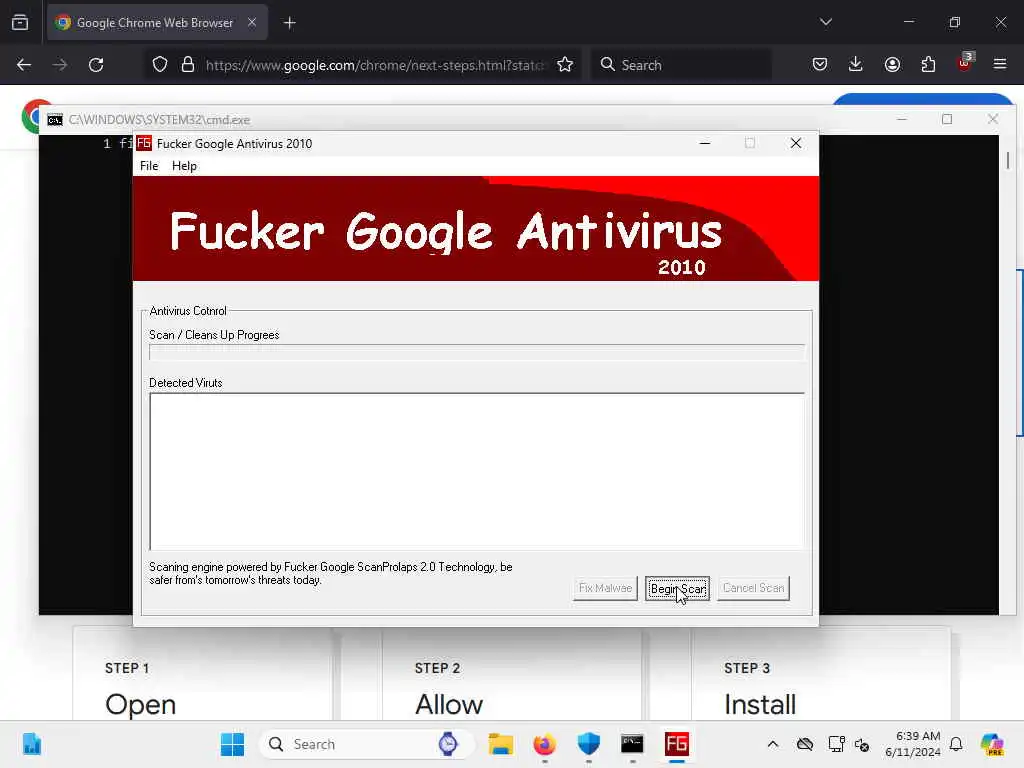Reload the current page

coord(96,65)
